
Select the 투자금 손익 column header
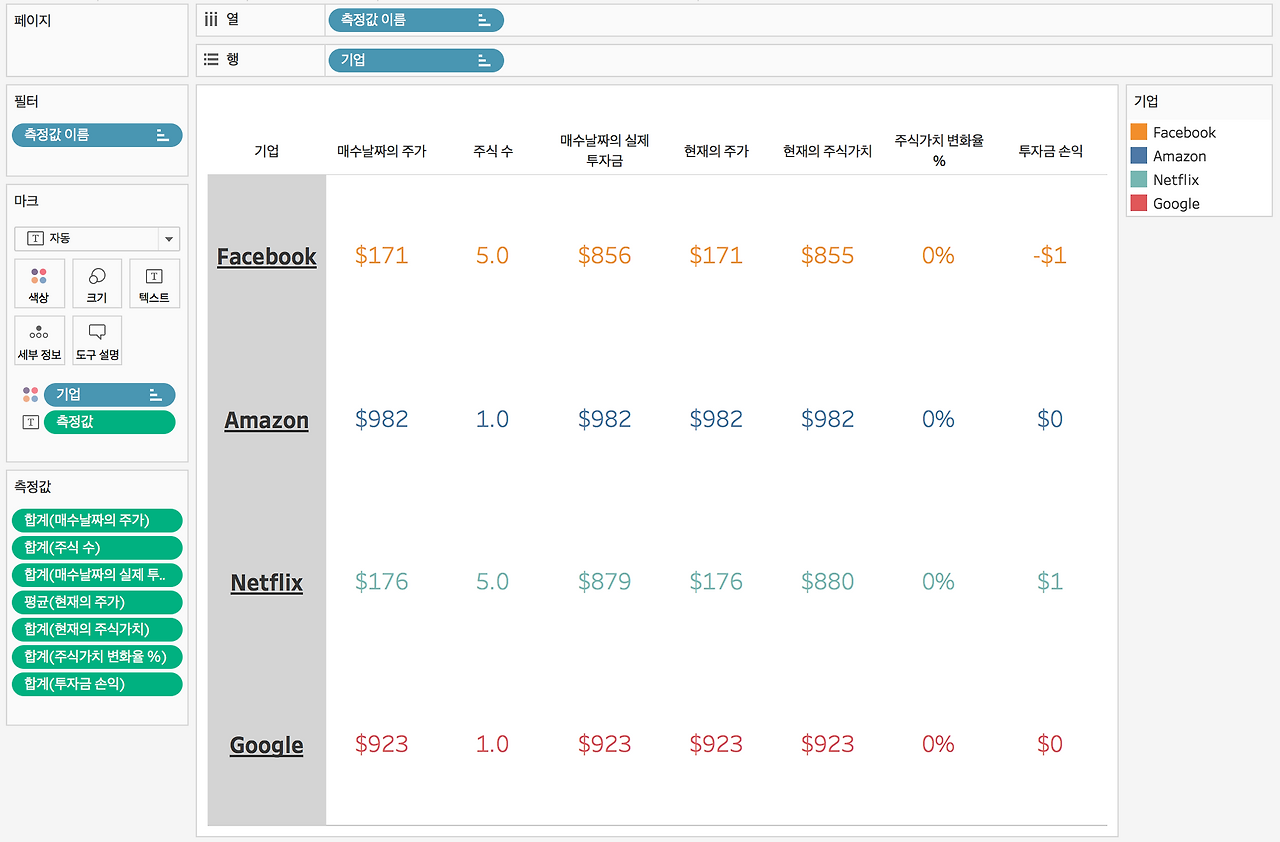(x=1050, y=151)
